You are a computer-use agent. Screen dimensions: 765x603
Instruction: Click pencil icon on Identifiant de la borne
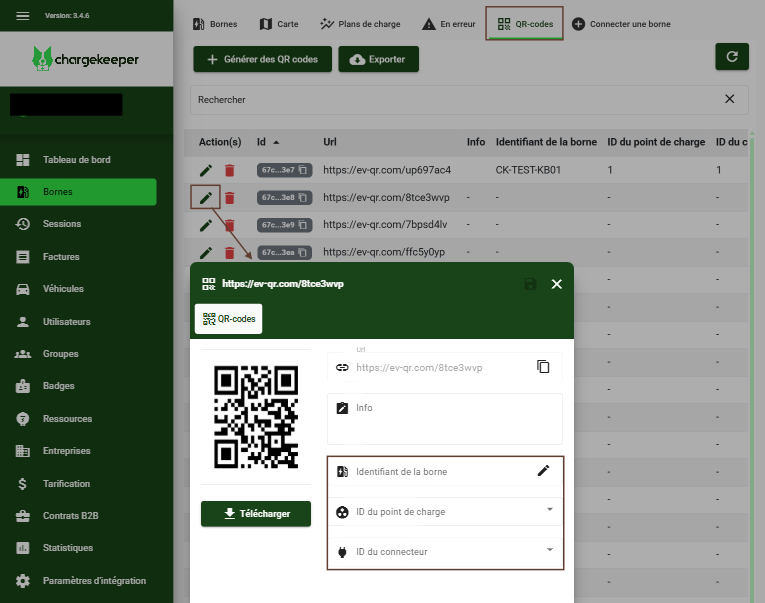[543, 470]
